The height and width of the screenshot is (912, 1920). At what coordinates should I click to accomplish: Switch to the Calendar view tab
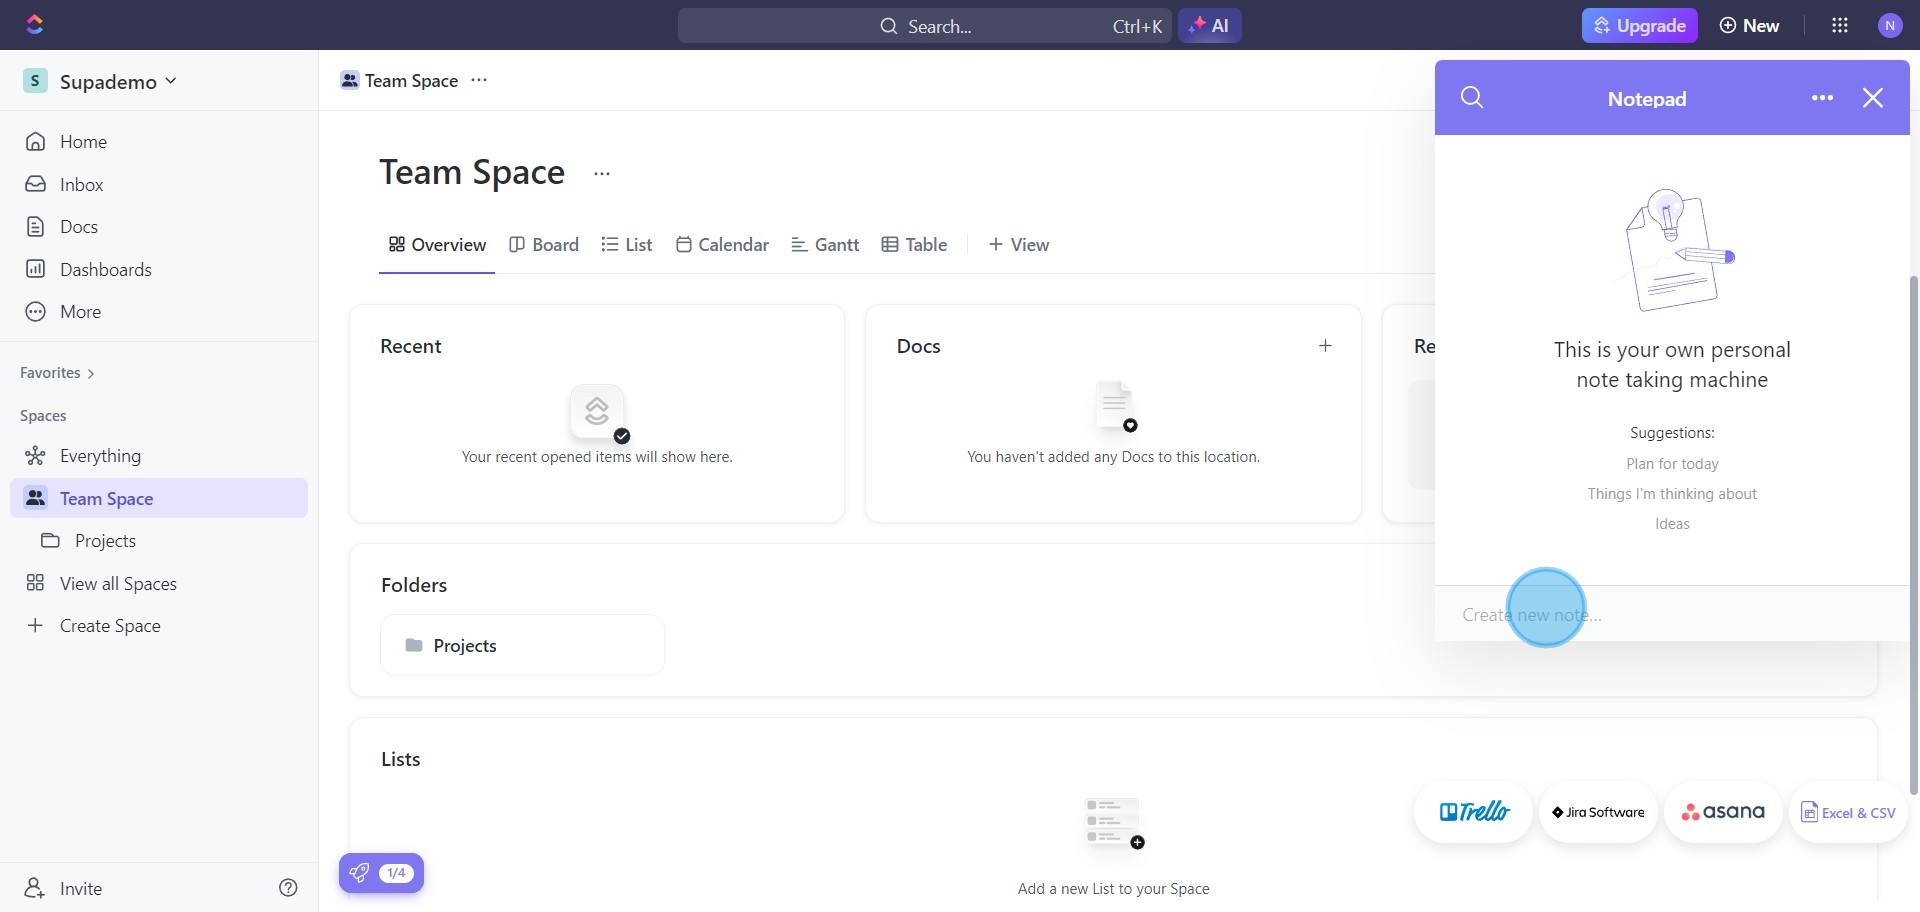(x=722, y=245)
